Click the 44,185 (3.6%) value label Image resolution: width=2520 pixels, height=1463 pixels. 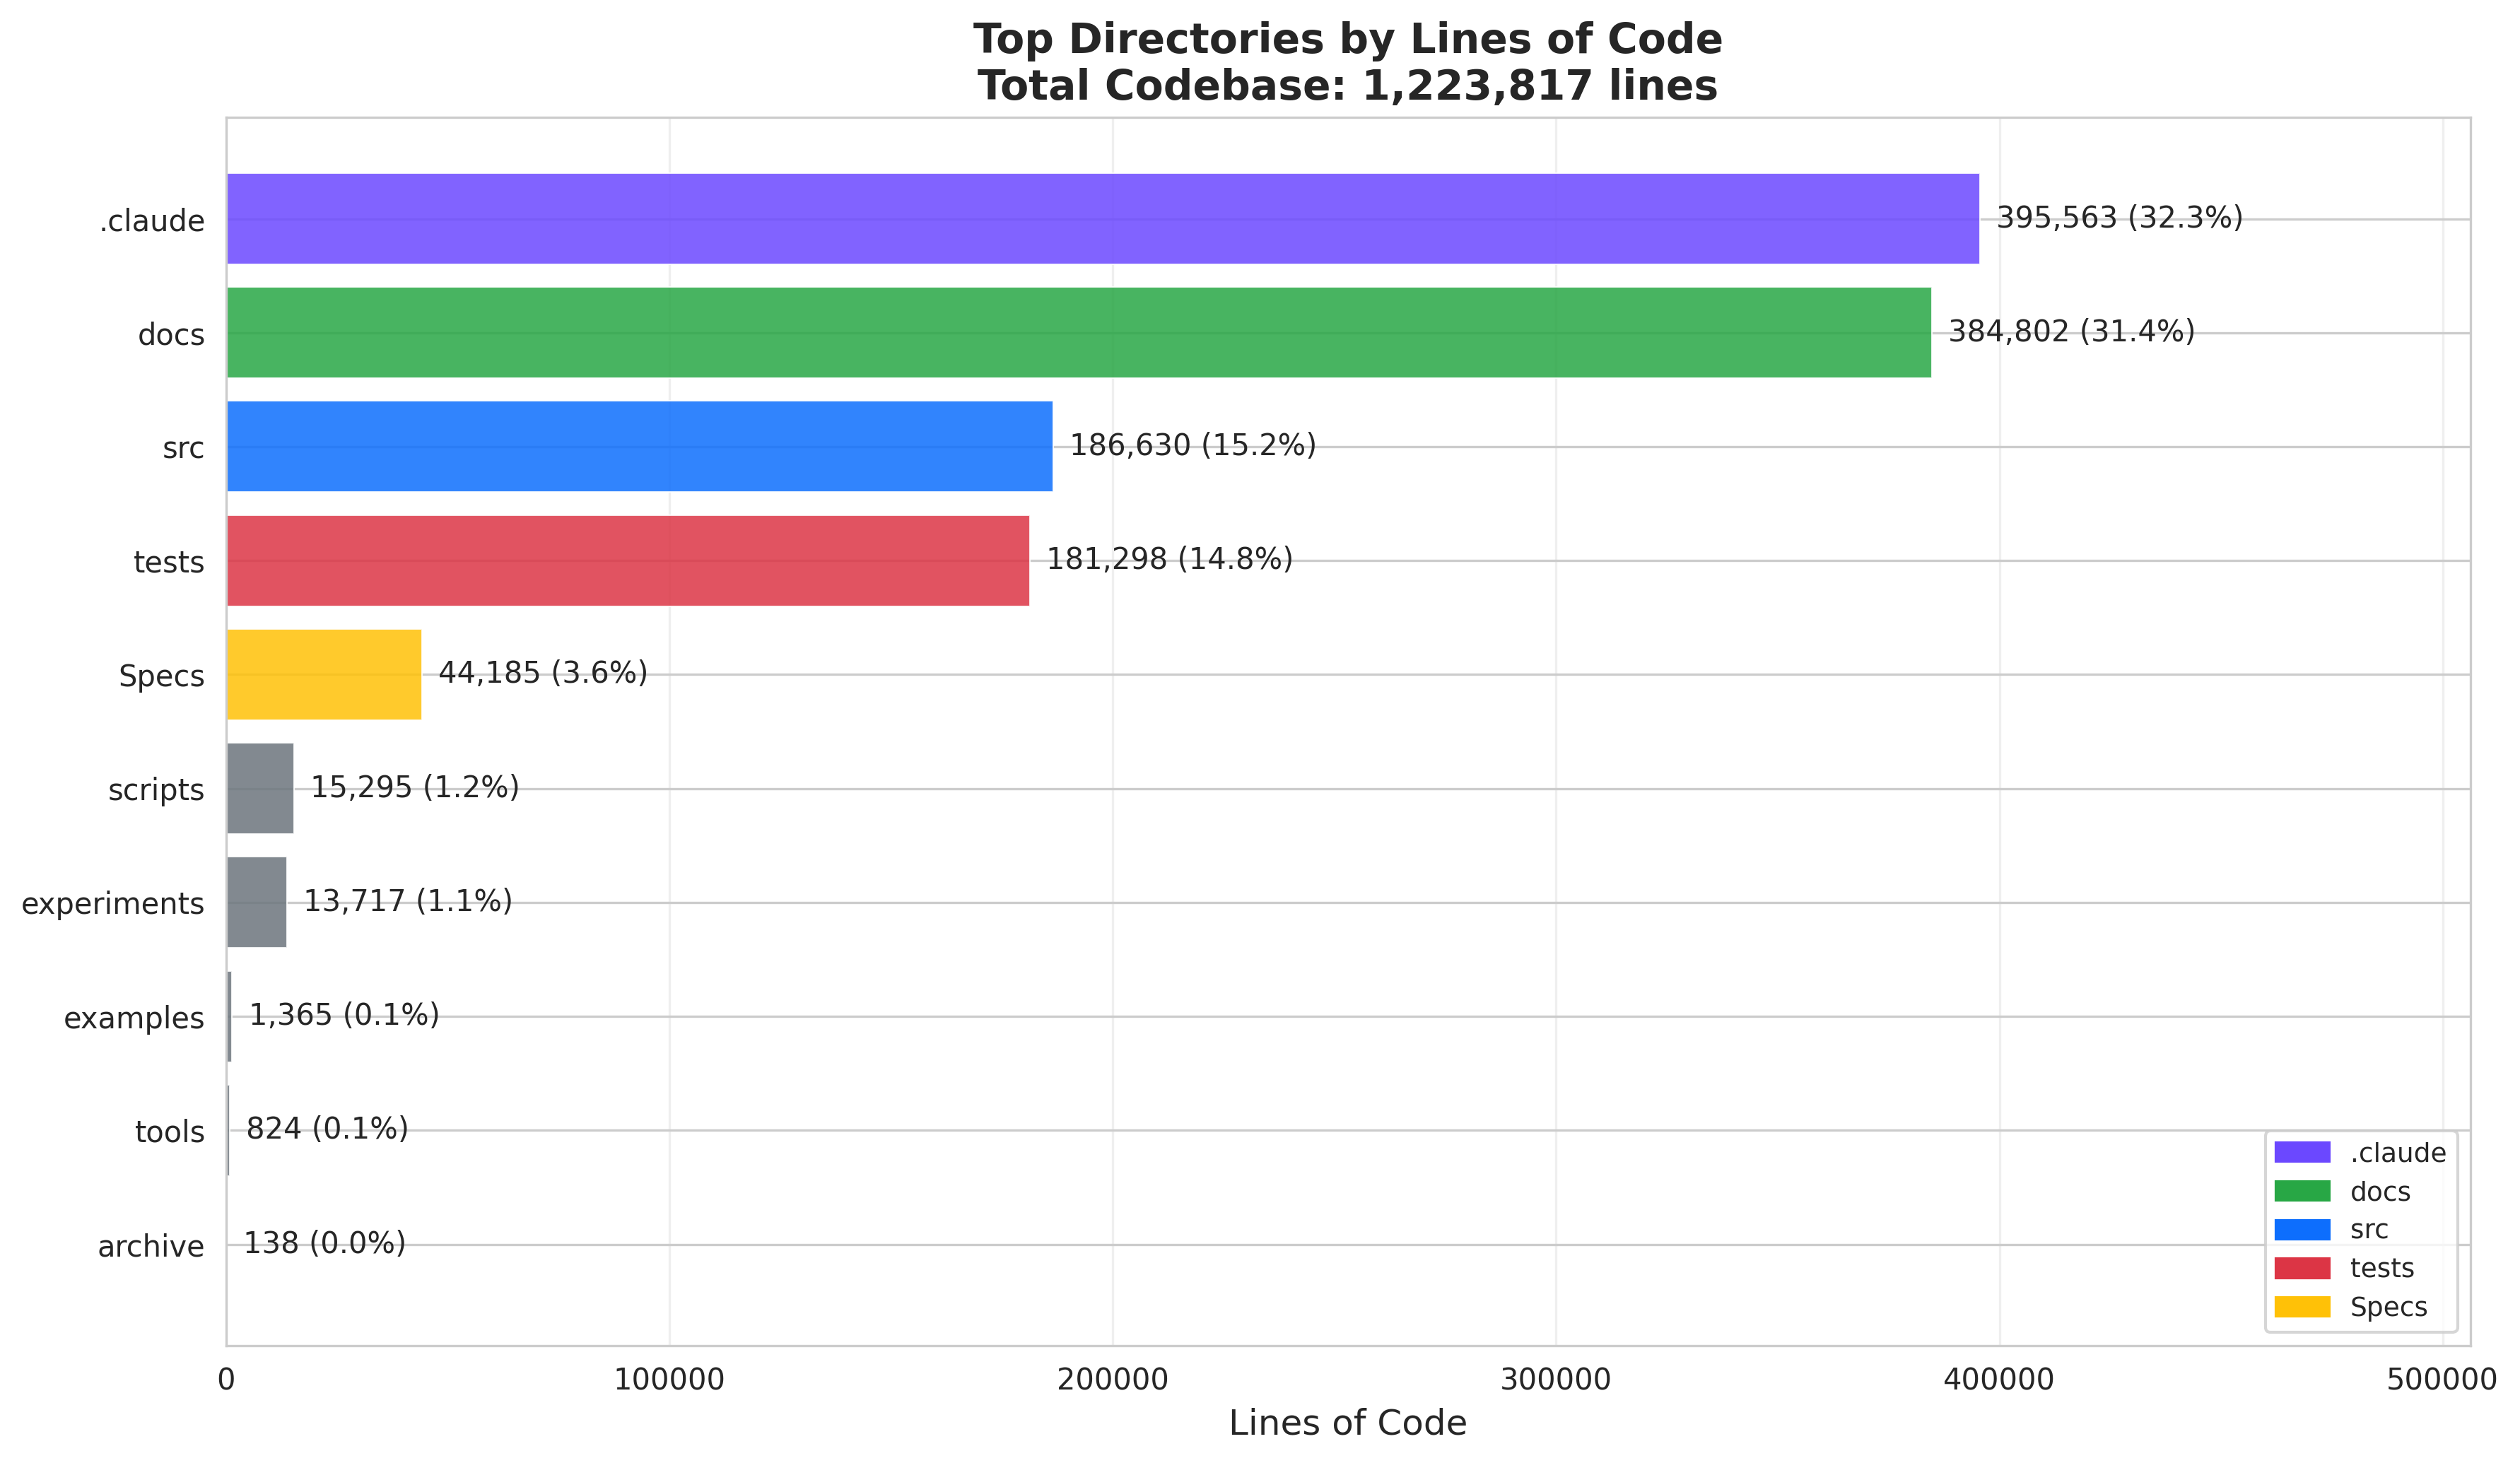pos(542,674)
